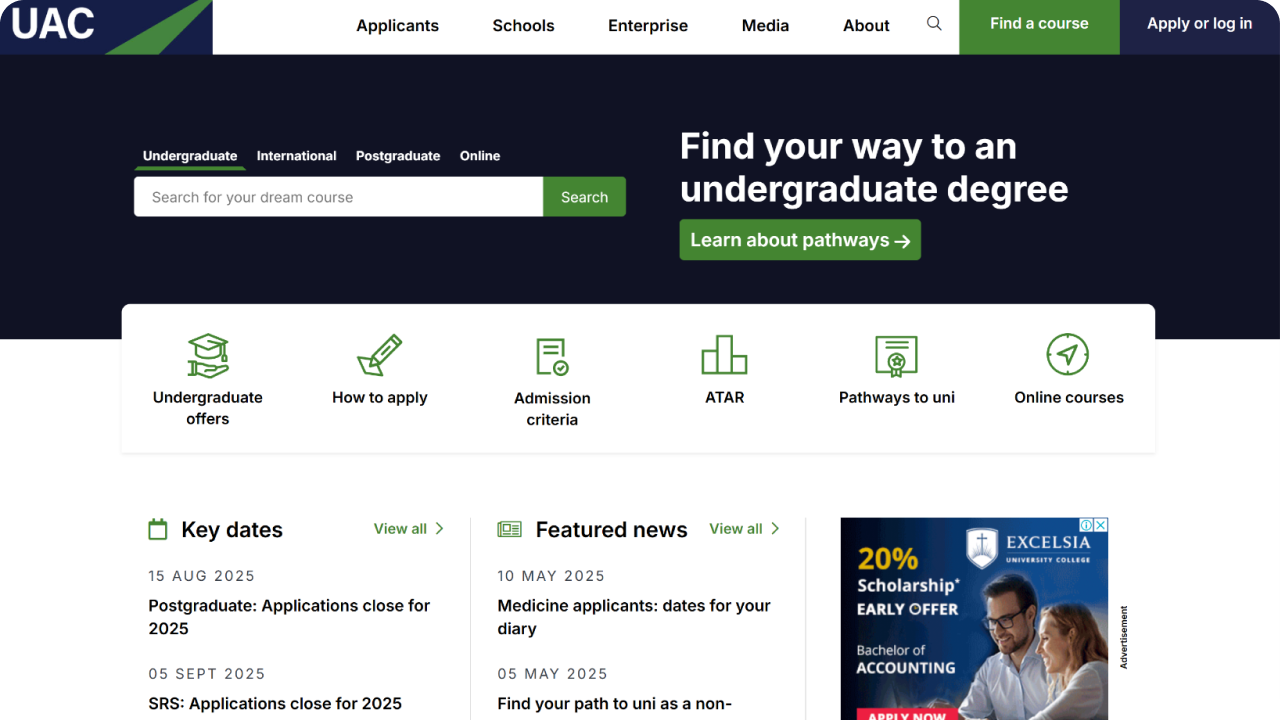Open Find your path to uni article
This screenshot has height=720, width=1280.
615,704
